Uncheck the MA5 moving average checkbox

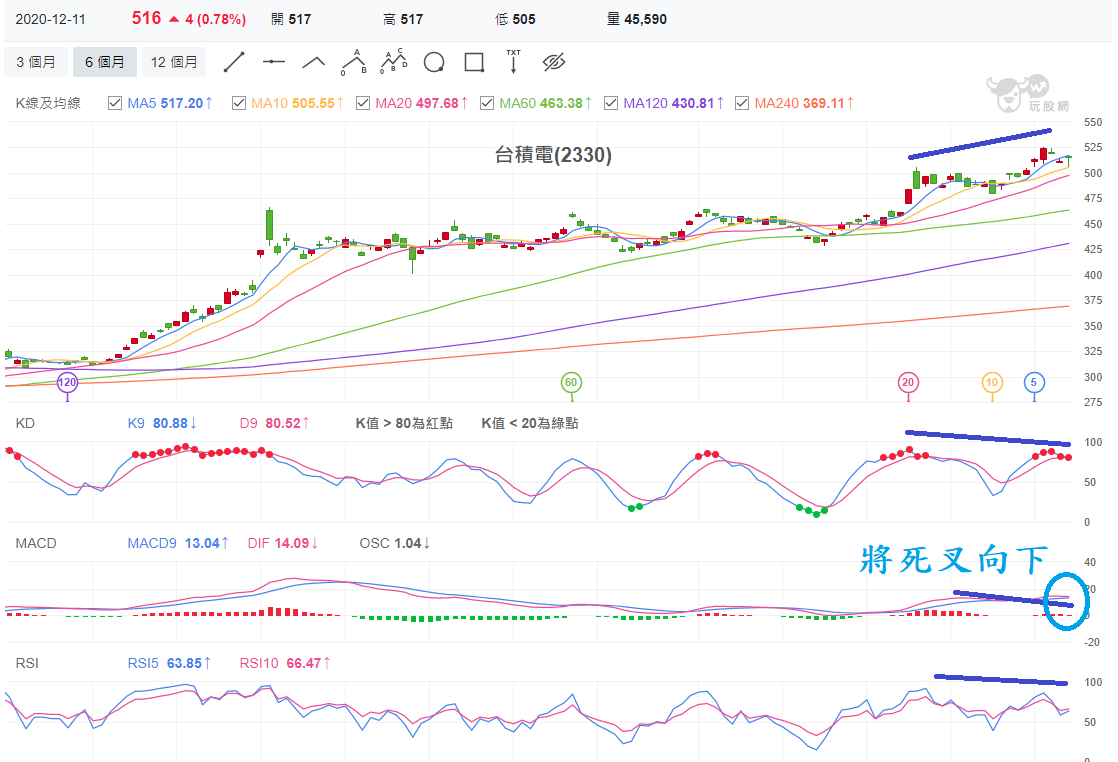[x=115, y=103]
